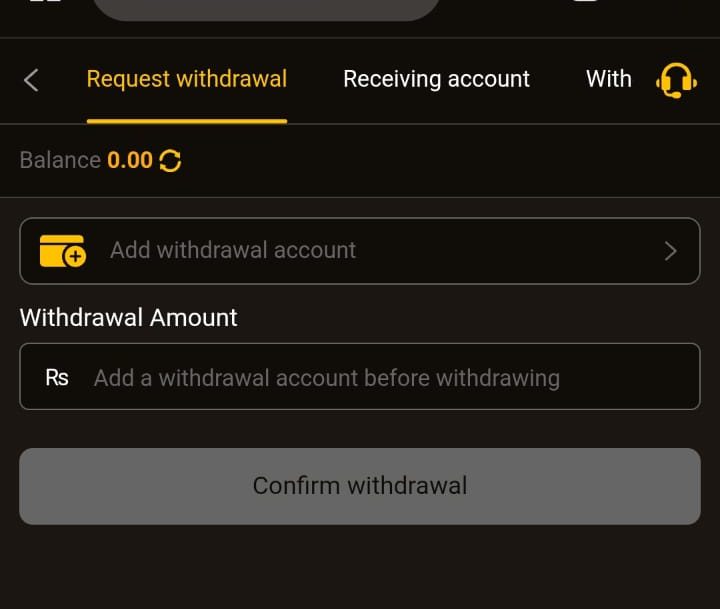Switch to Receiving account tab
This screenshot has height=609, width=720.
tap(436, 79)
